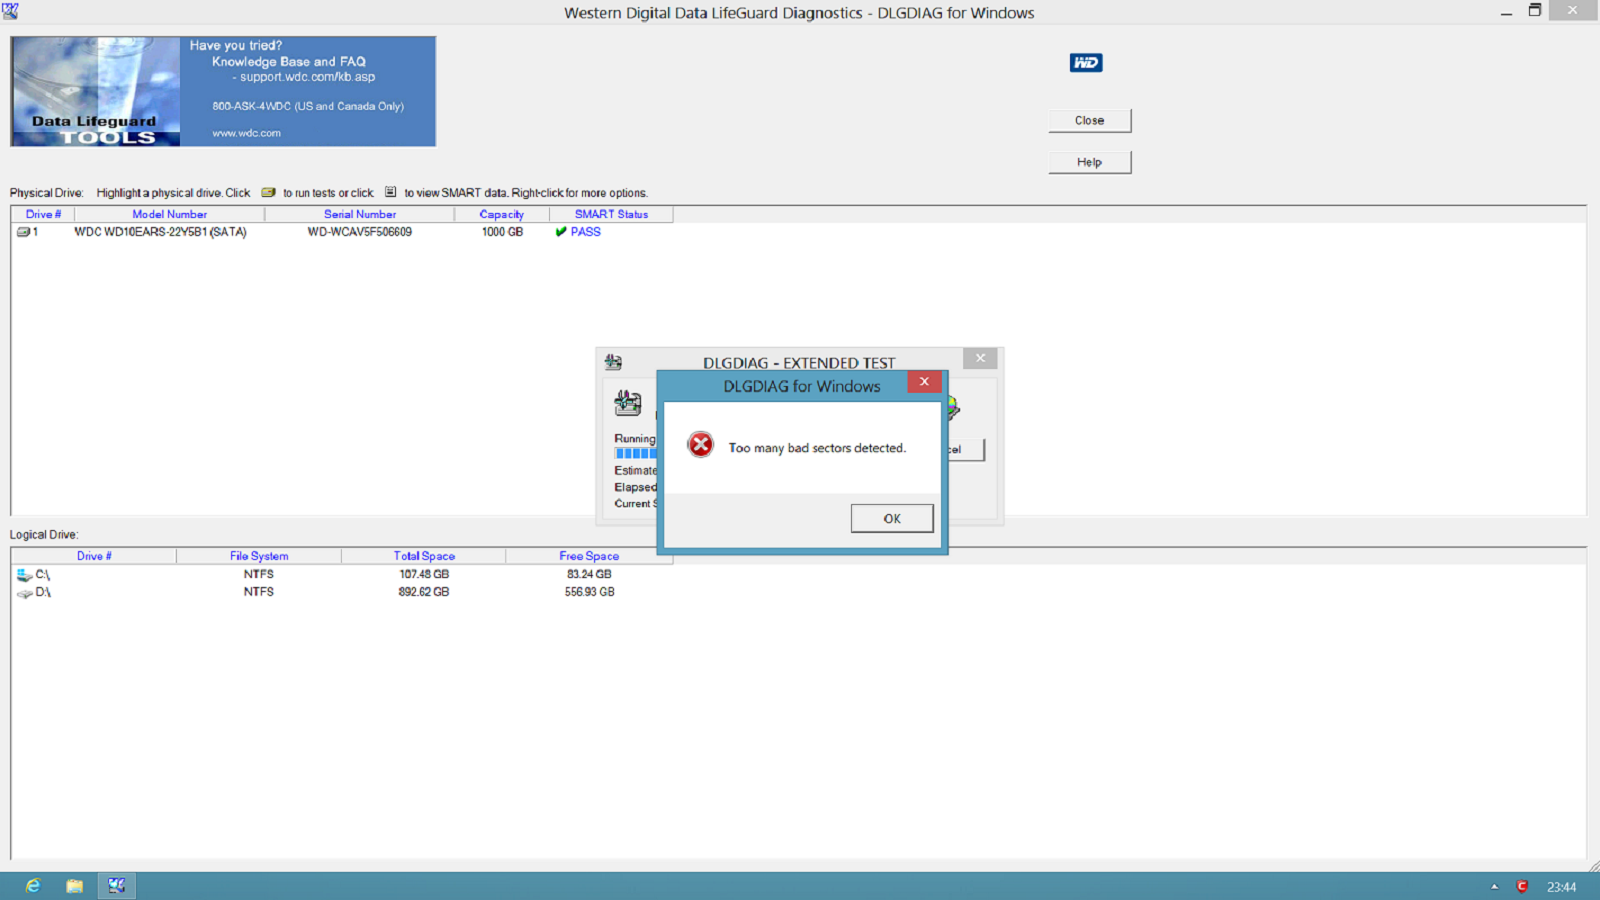Open Internet Explorer from taskbar
Screen dimensions: 1600x900
point(33,886)
